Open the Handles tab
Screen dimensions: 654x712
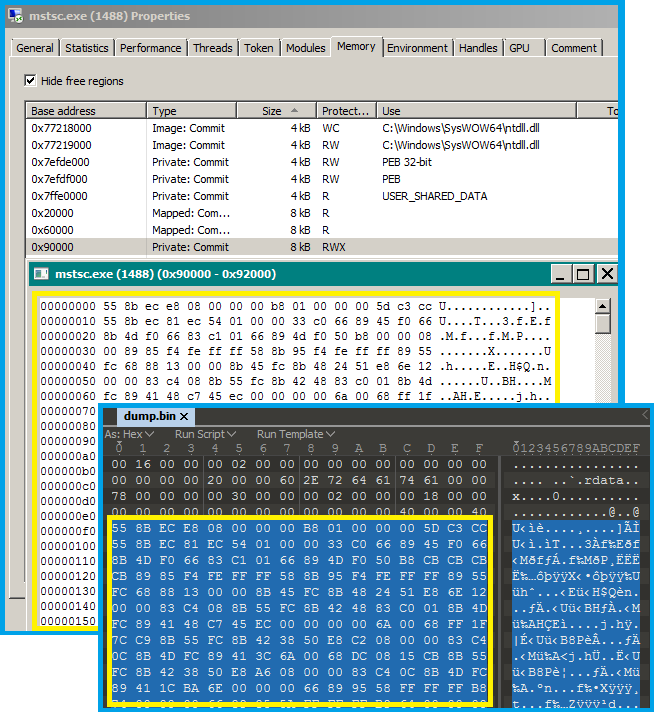(477, 48)
